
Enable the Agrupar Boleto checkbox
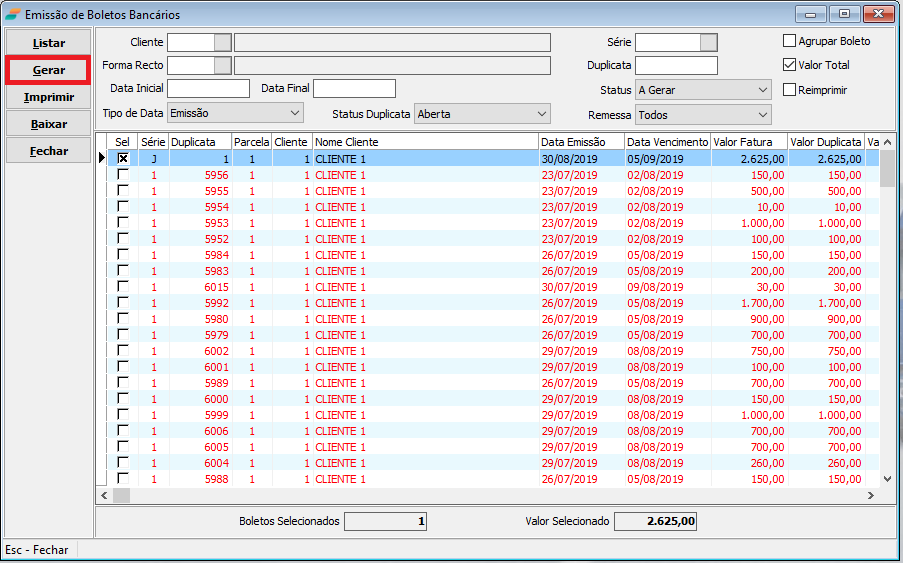[789, 42]
